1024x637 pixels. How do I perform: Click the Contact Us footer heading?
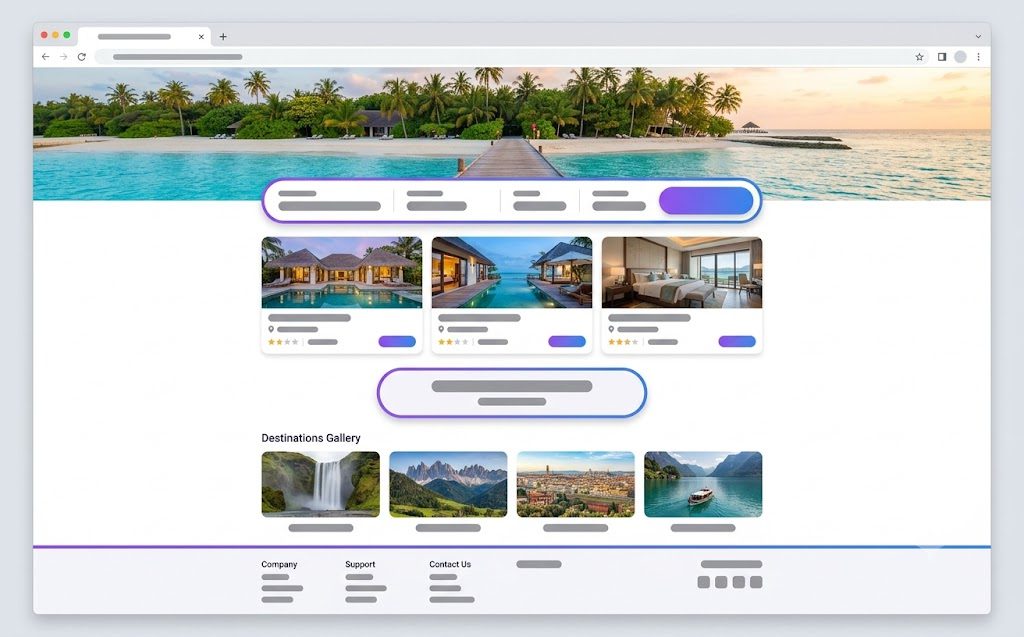[450, 564]
